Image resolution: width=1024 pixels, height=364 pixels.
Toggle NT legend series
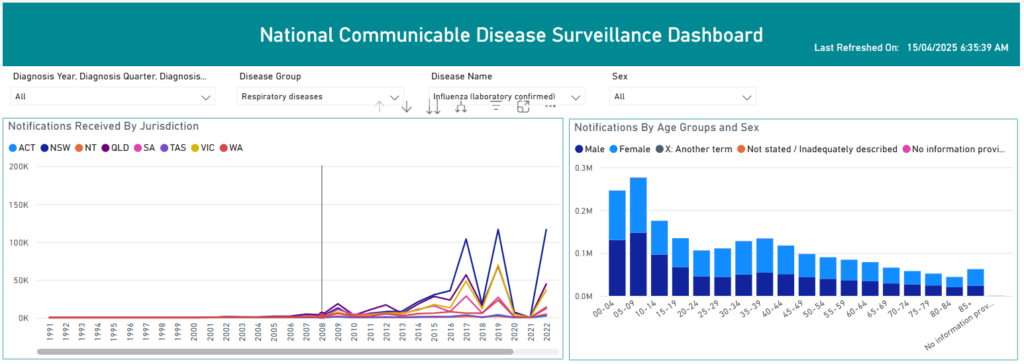point(86,148)
